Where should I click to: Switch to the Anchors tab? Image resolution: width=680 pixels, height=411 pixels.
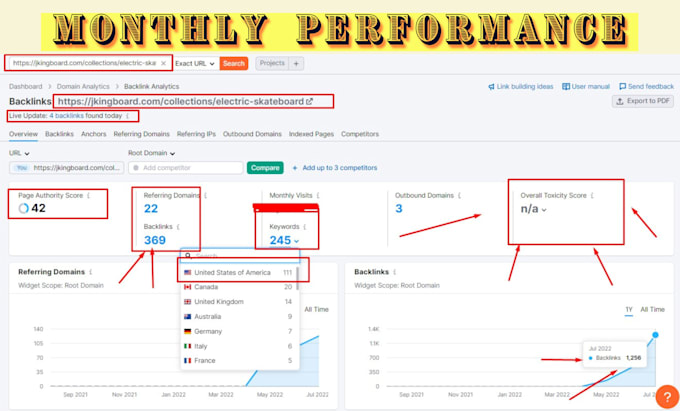94,134
